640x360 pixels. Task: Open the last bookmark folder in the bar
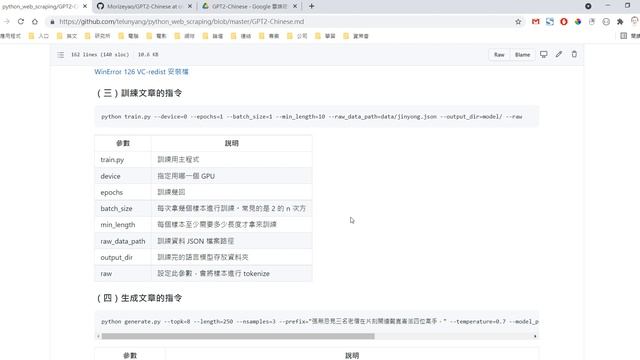point(356,36)
